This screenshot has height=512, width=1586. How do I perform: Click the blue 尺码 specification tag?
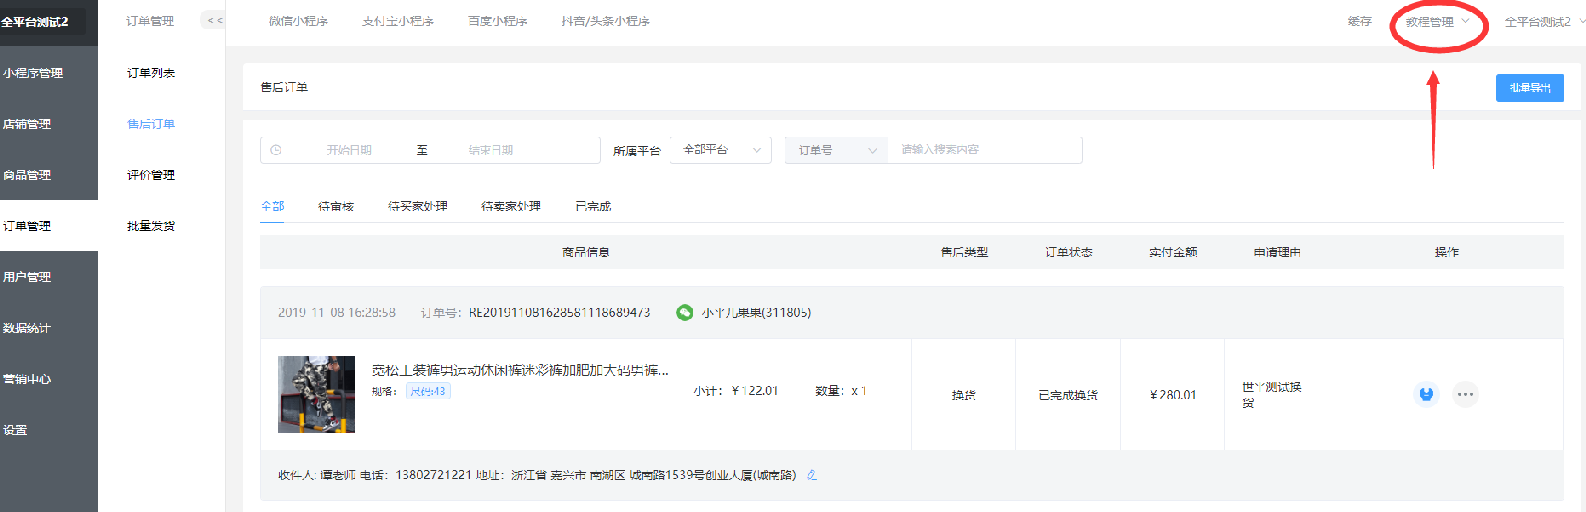428,391
